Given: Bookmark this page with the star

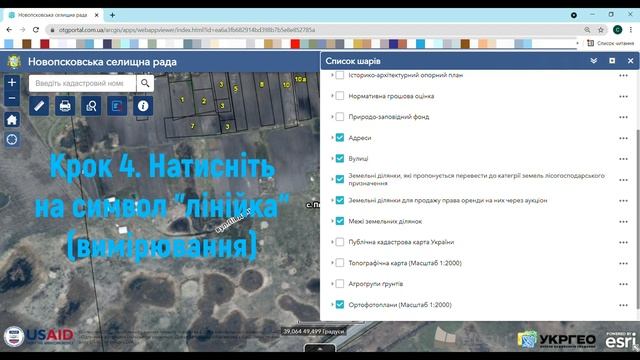Looking at the screenshot, I should click(x=600, y=30).
